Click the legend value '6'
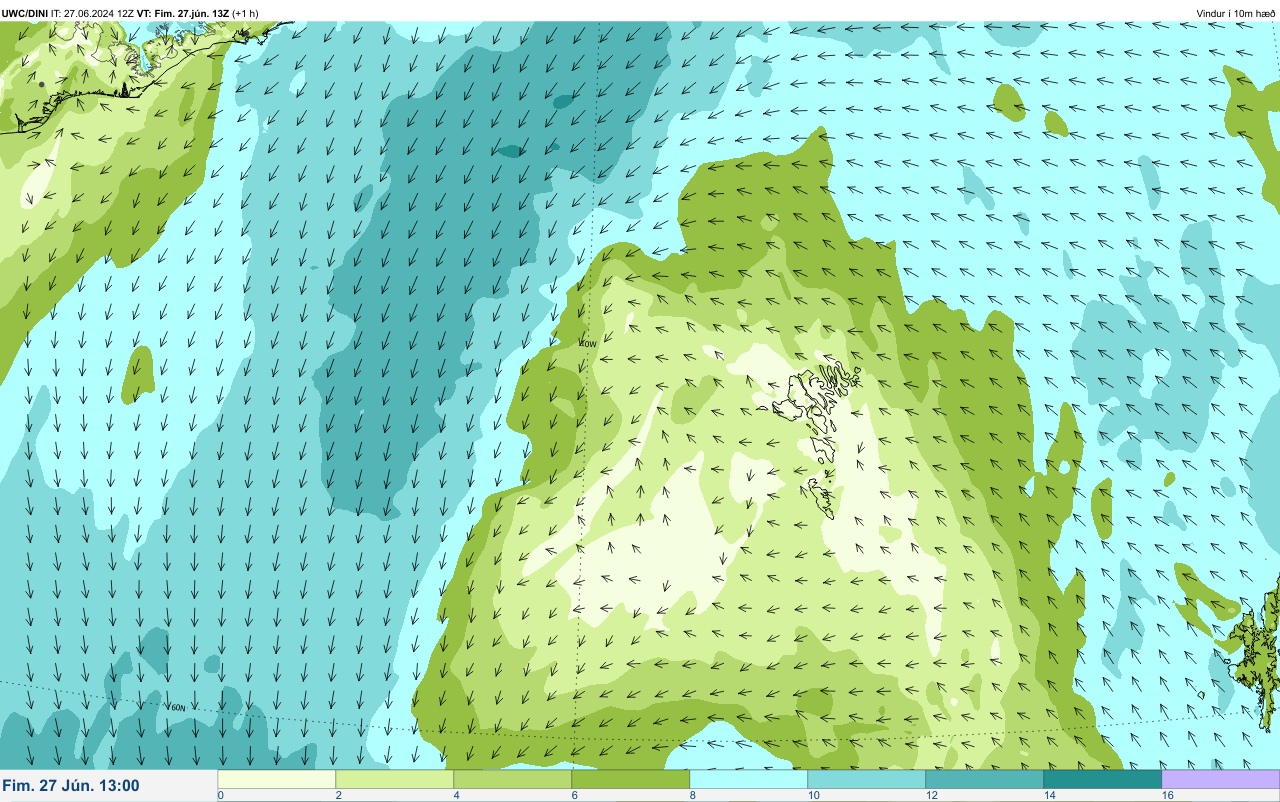The width and height of the screenshot is (1280, 802). click(x=575, y=795)
